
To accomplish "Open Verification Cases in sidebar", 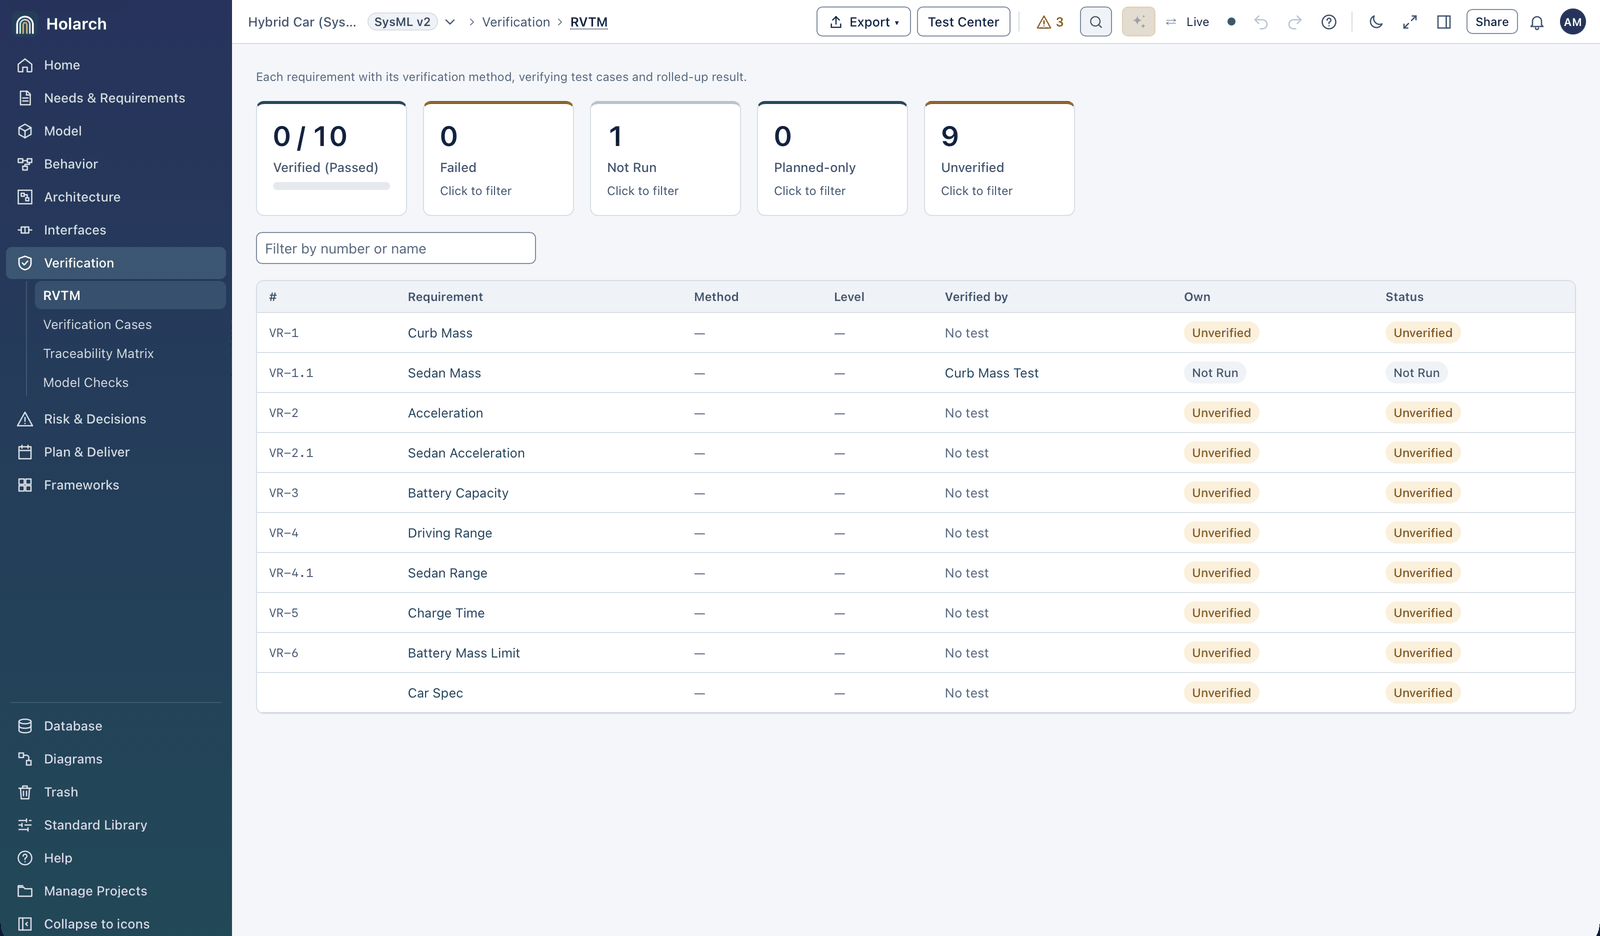I will click(97, 325).
